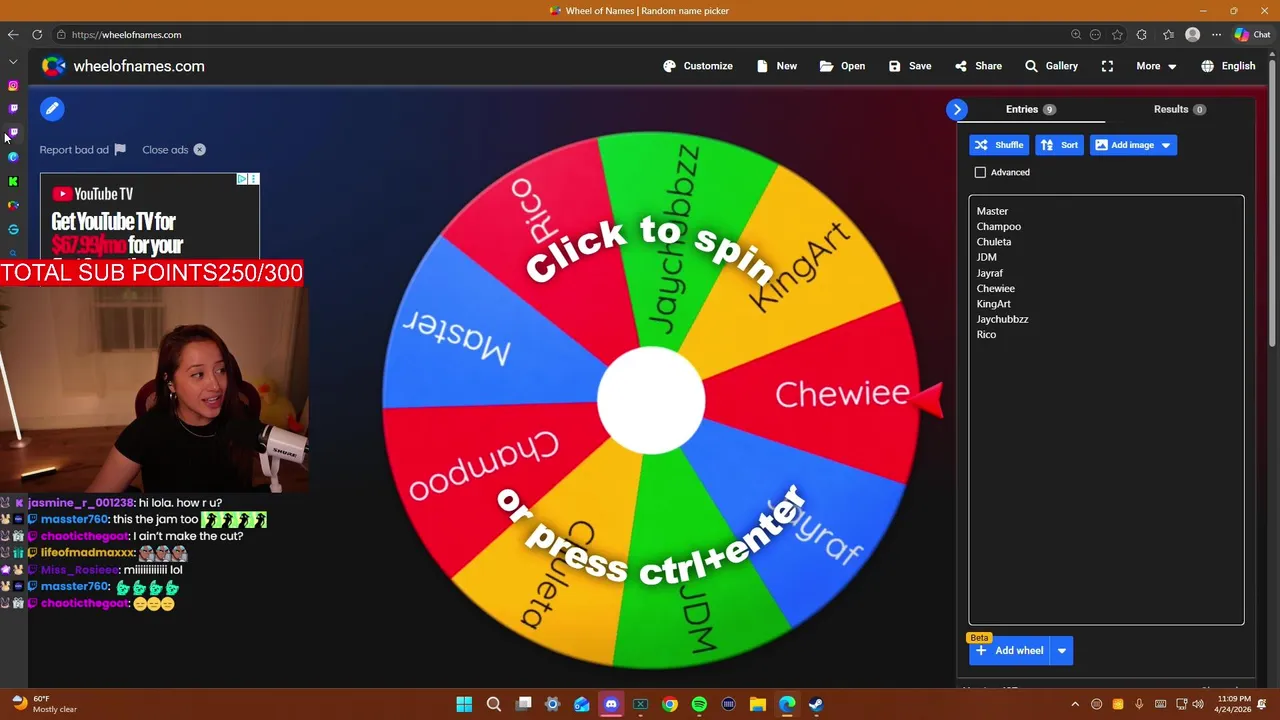Screen dimensions: 1280x720
Task: Create a New wheel
Action: pyautogui.click(x=777, y=66)
